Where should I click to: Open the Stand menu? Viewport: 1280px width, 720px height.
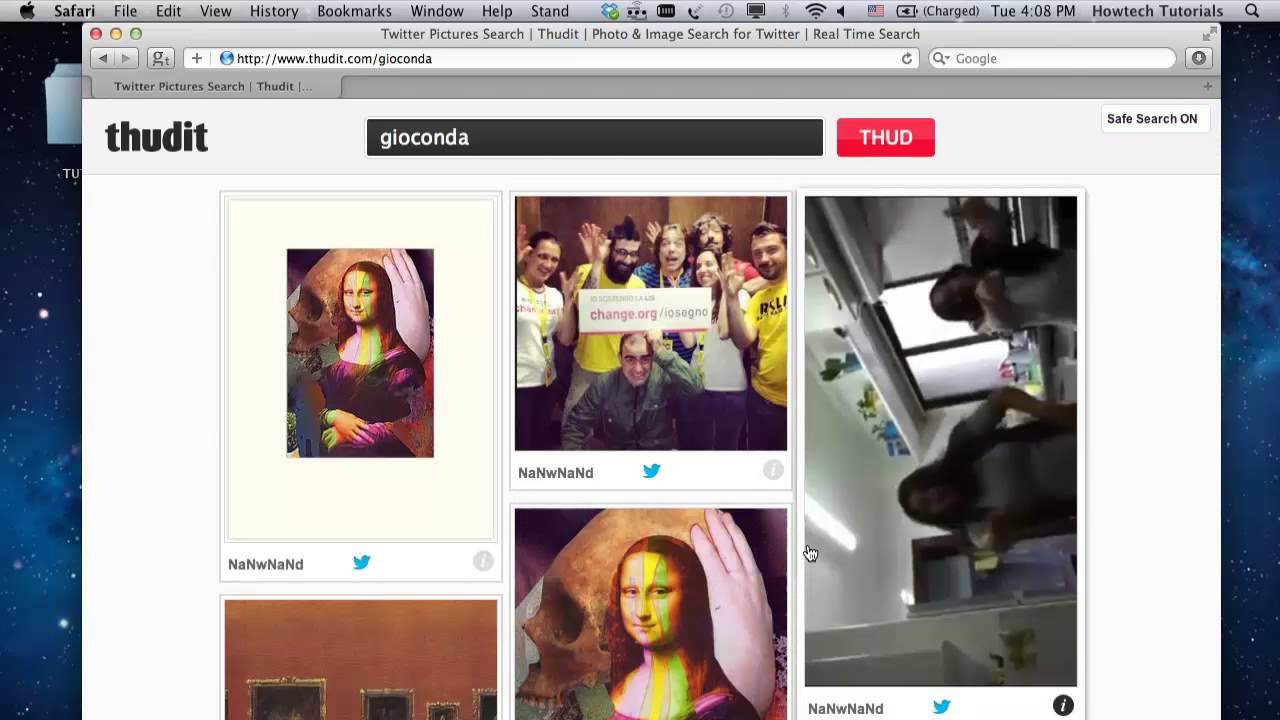coord(550,11)
